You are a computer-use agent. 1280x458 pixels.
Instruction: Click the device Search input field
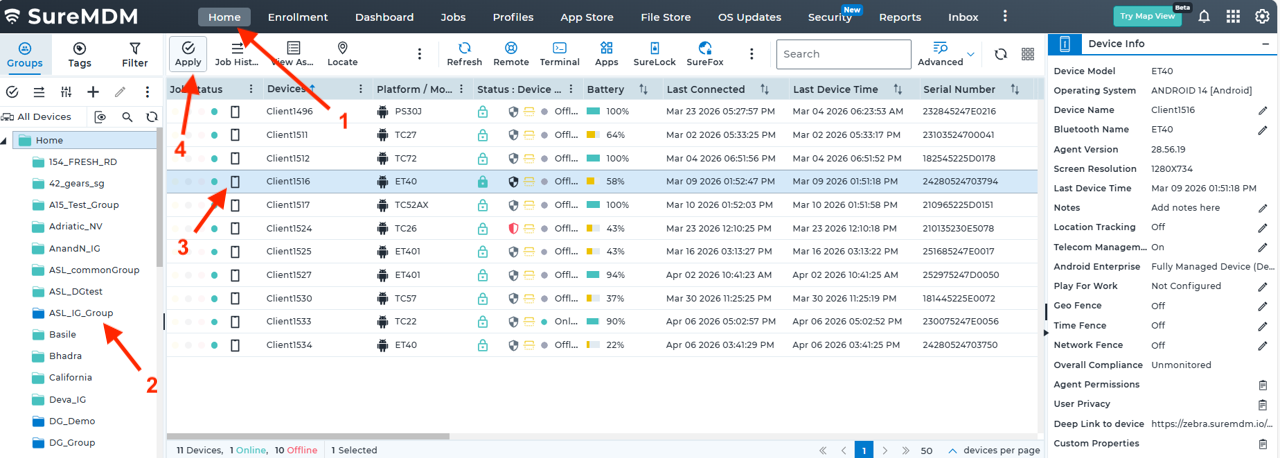(x=842, y=54)
